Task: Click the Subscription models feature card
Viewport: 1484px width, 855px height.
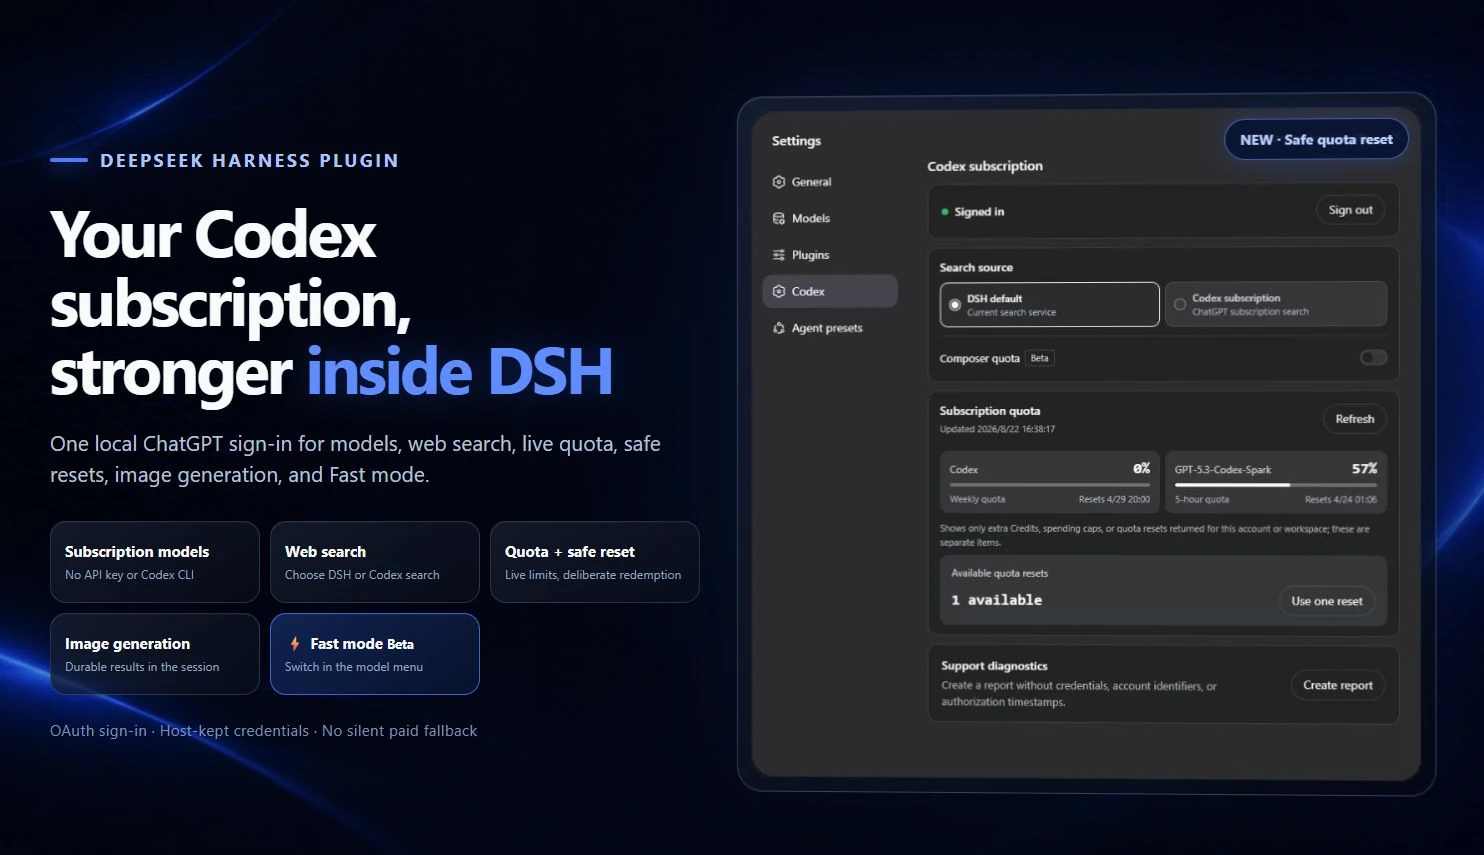Action: point(155,562)
